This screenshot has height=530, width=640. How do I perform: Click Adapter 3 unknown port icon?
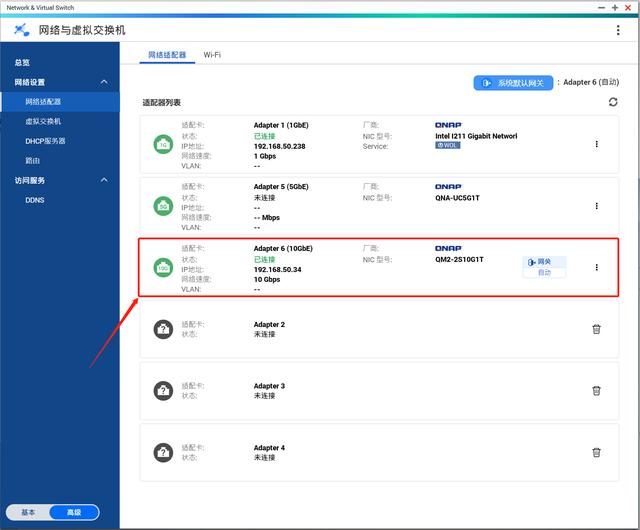[x=163, y=391]
